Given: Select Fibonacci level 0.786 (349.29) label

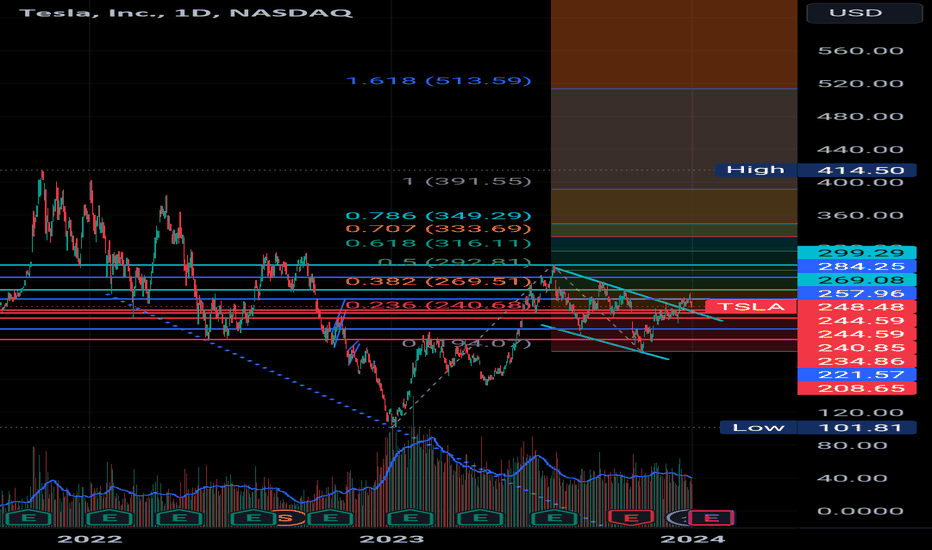Looking at the screenshot, I should point(439,215).
